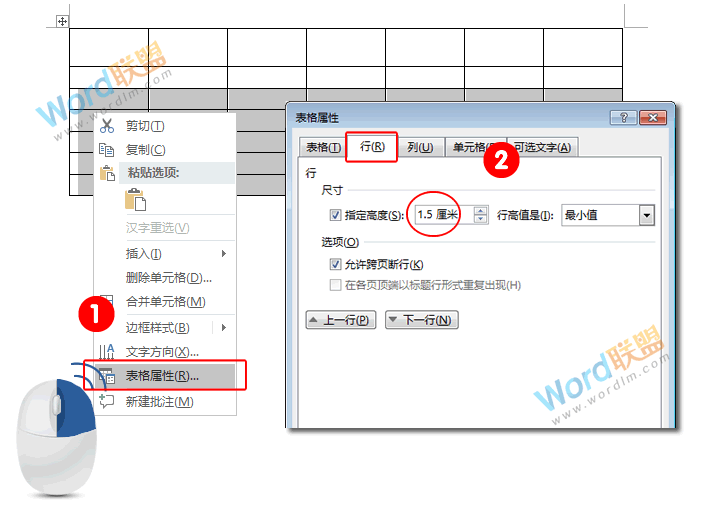
Task: Switch to the 列(U) tab
Action: (420, 147)
